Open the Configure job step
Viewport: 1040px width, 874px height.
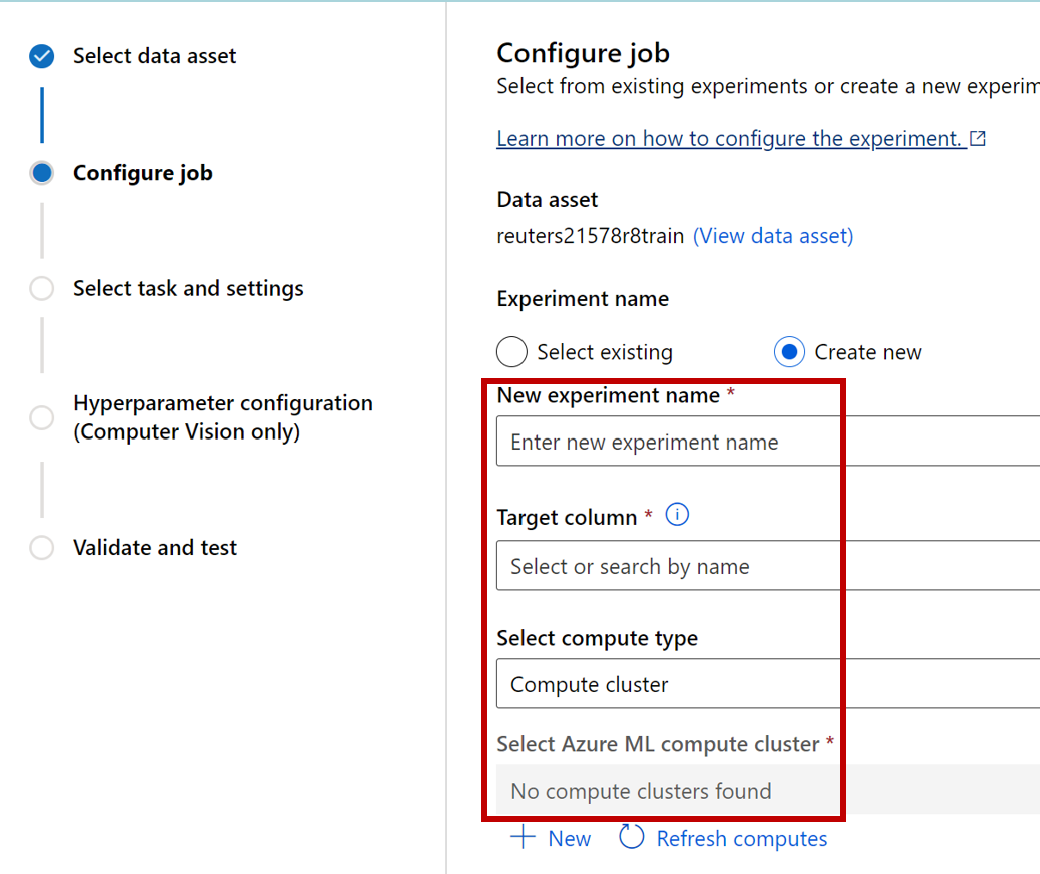coord(143,173)
